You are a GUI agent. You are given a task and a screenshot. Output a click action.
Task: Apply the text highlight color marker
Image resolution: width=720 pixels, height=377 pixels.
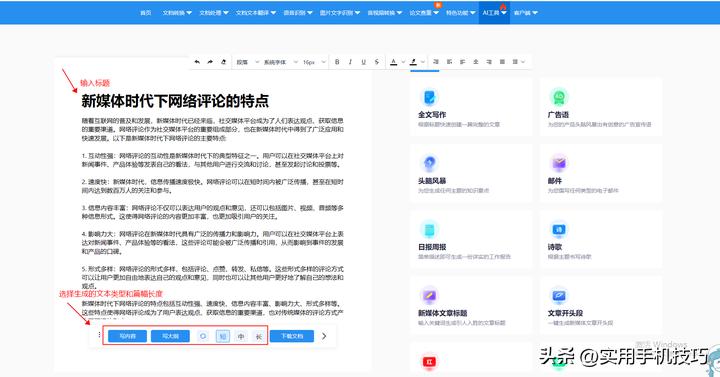413,62
